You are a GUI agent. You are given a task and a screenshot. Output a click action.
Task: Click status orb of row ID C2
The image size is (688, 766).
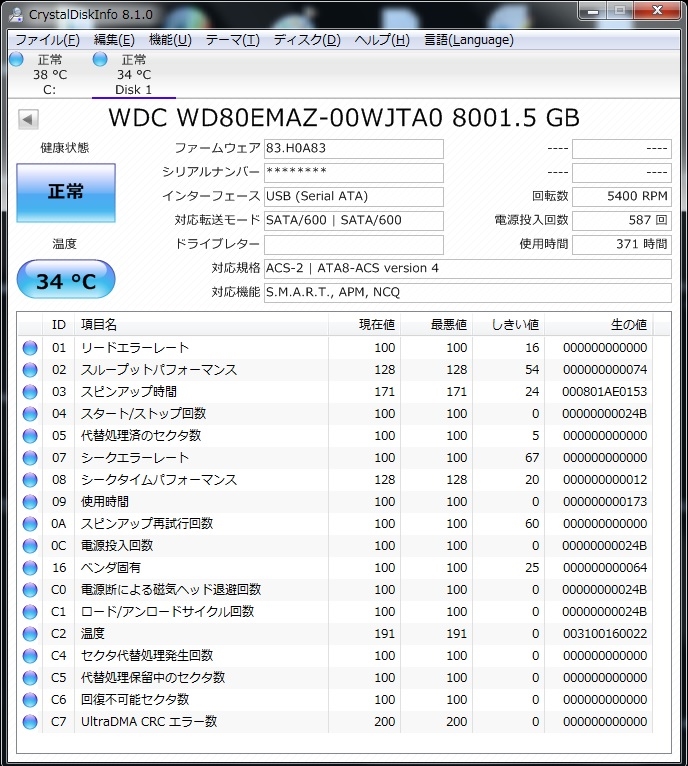(x=30, y=634)
